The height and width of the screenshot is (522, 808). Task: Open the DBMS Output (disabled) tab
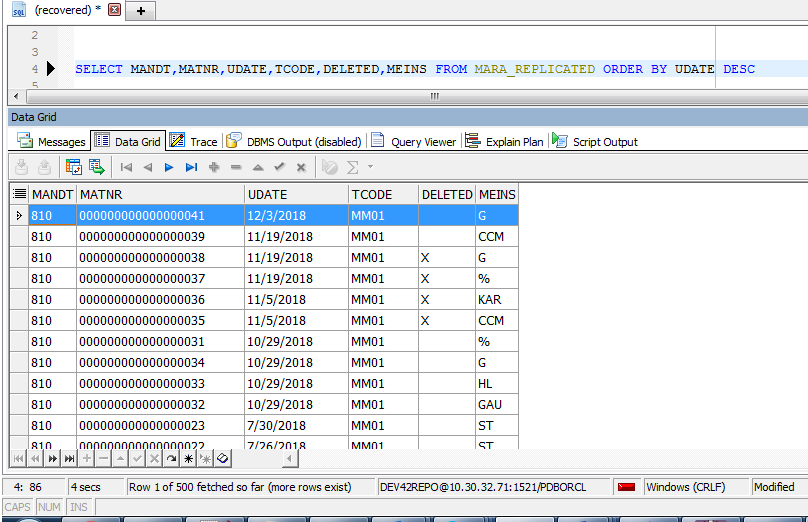pyautogui.click(x=294, y=141)
